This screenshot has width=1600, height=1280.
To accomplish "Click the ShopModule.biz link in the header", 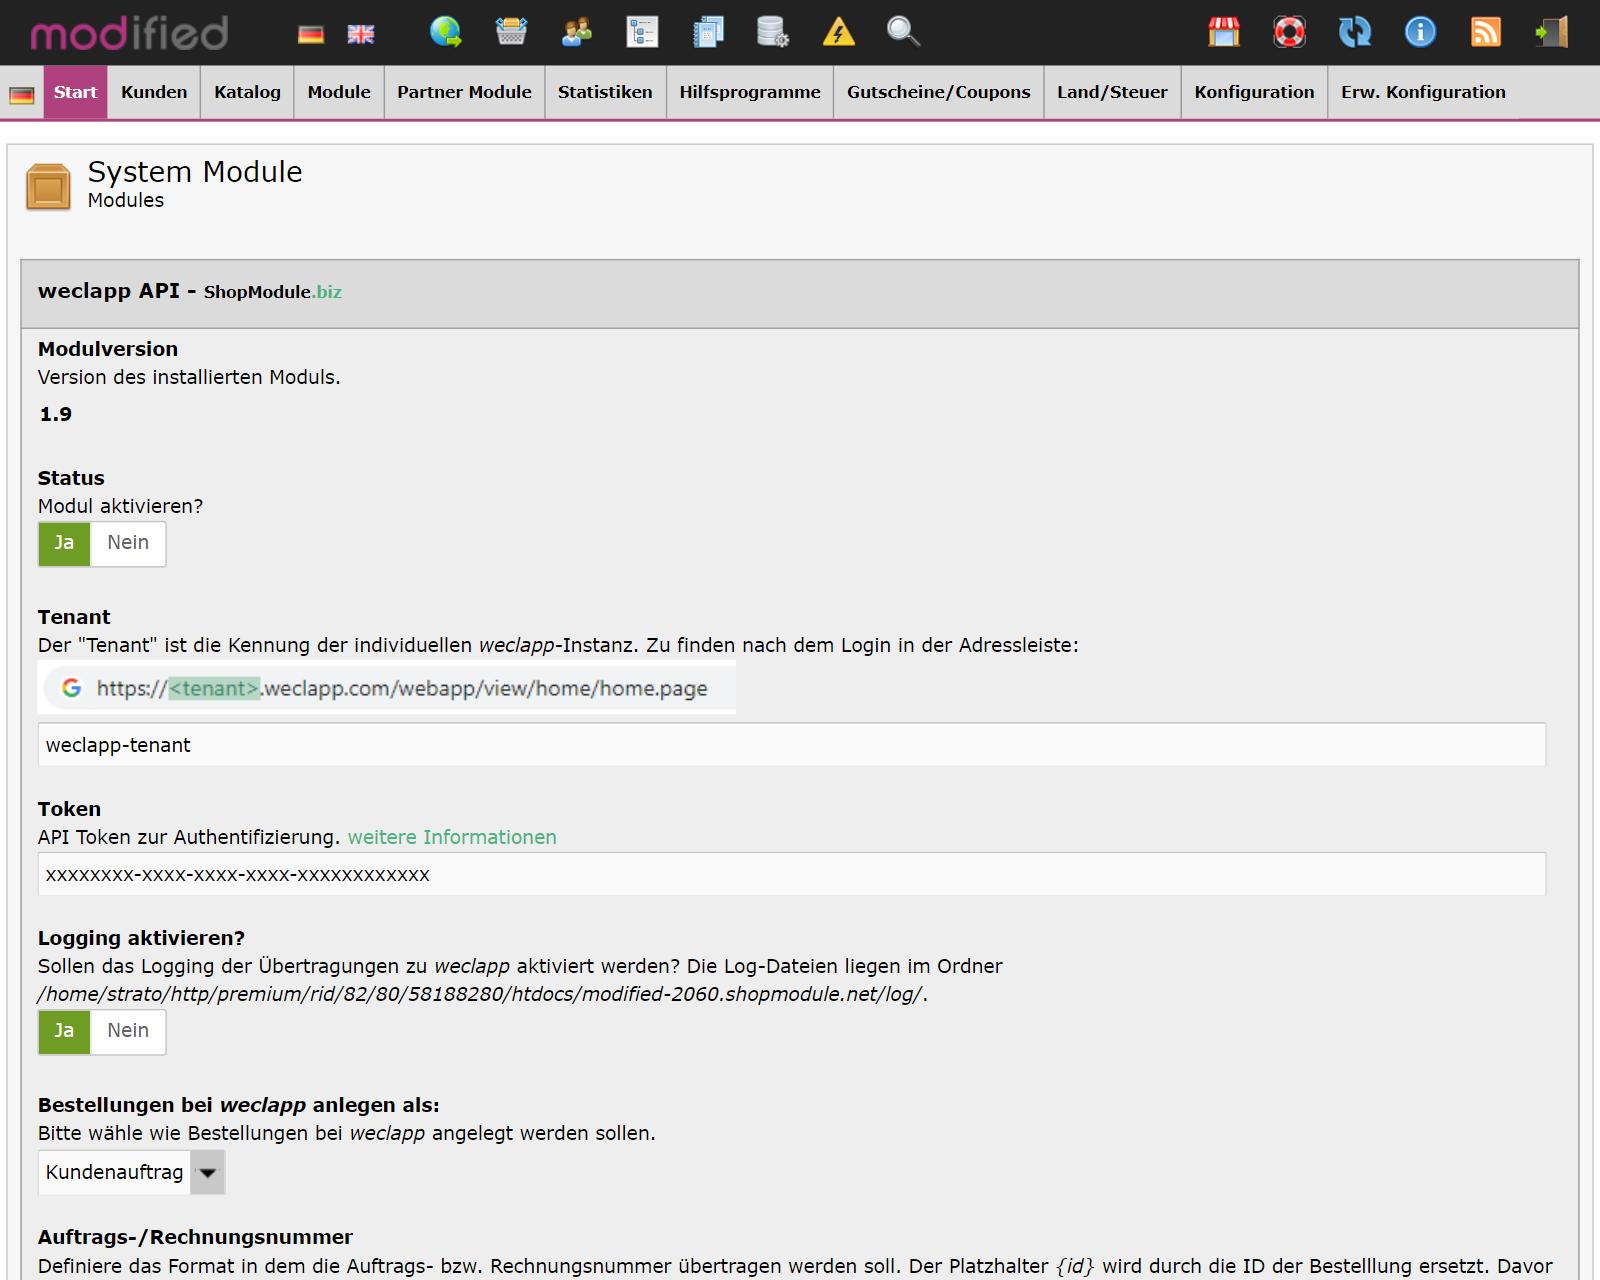I will 271,293.
